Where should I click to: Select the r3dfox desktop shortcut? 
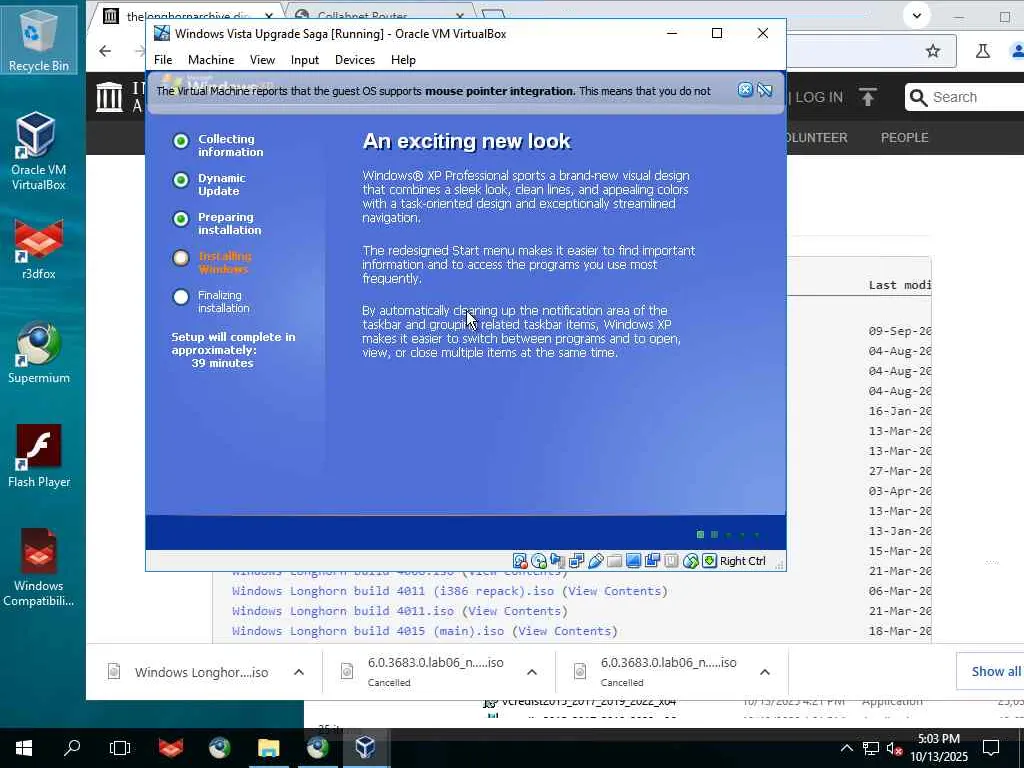click(x=39, y=250)
